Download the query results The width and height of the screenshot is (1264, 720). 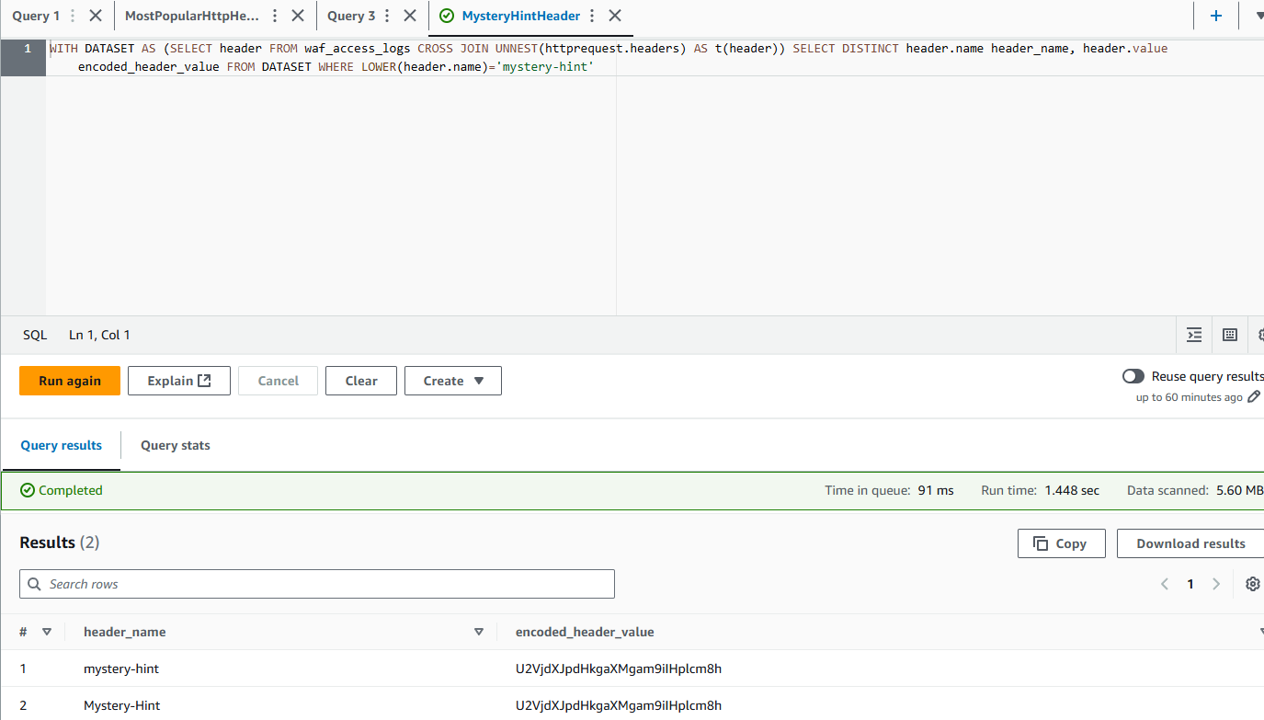[x=1190, y=543]
